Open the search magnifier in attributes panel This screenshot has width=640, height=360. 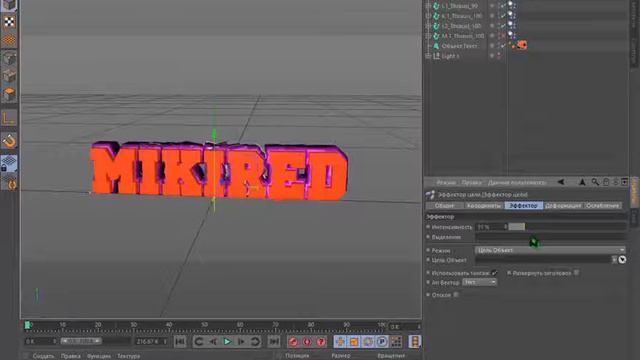pyautogui.click(x=595, y=182)
